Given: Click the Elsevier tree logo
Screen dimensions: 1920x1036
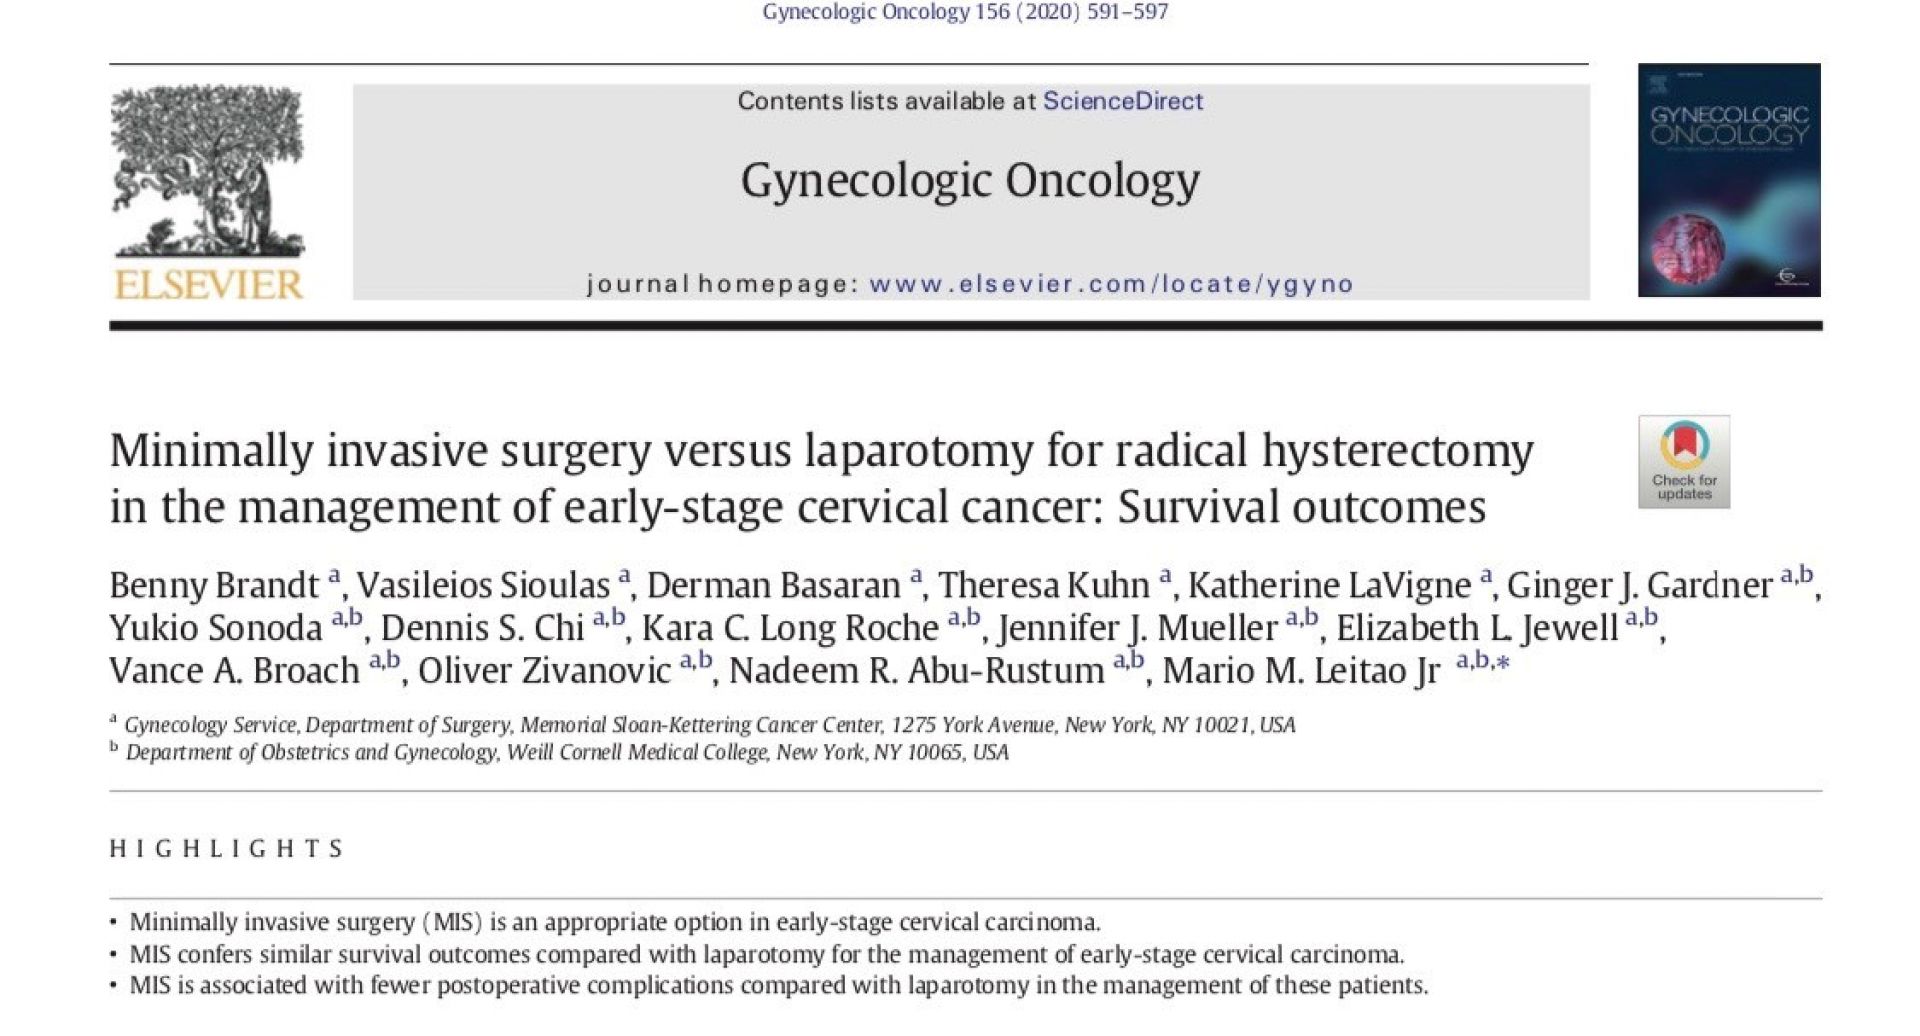Looking at the screenshot, I should click(208, 170).
